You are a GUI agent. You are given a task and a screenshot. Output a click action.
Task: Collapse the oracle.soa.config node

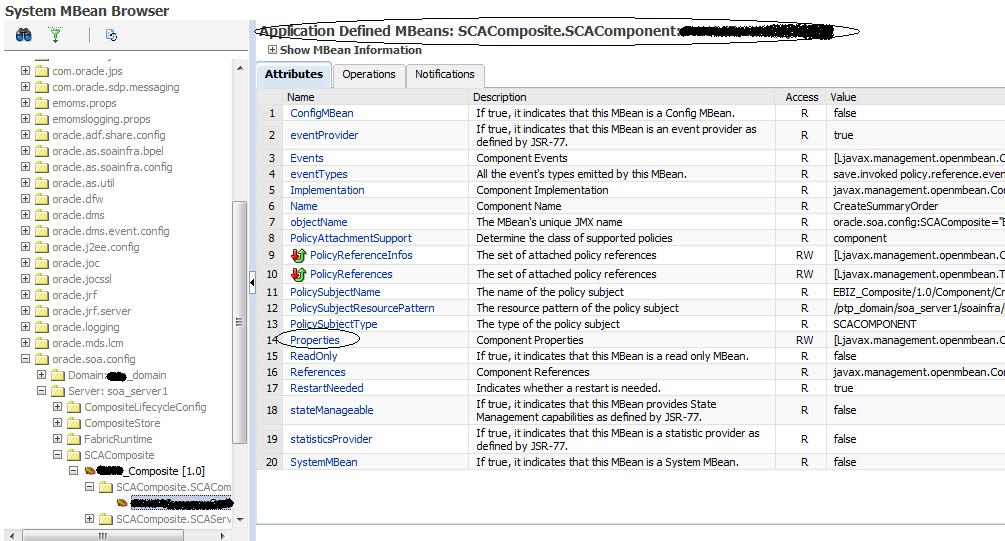[x=25, y=358]
